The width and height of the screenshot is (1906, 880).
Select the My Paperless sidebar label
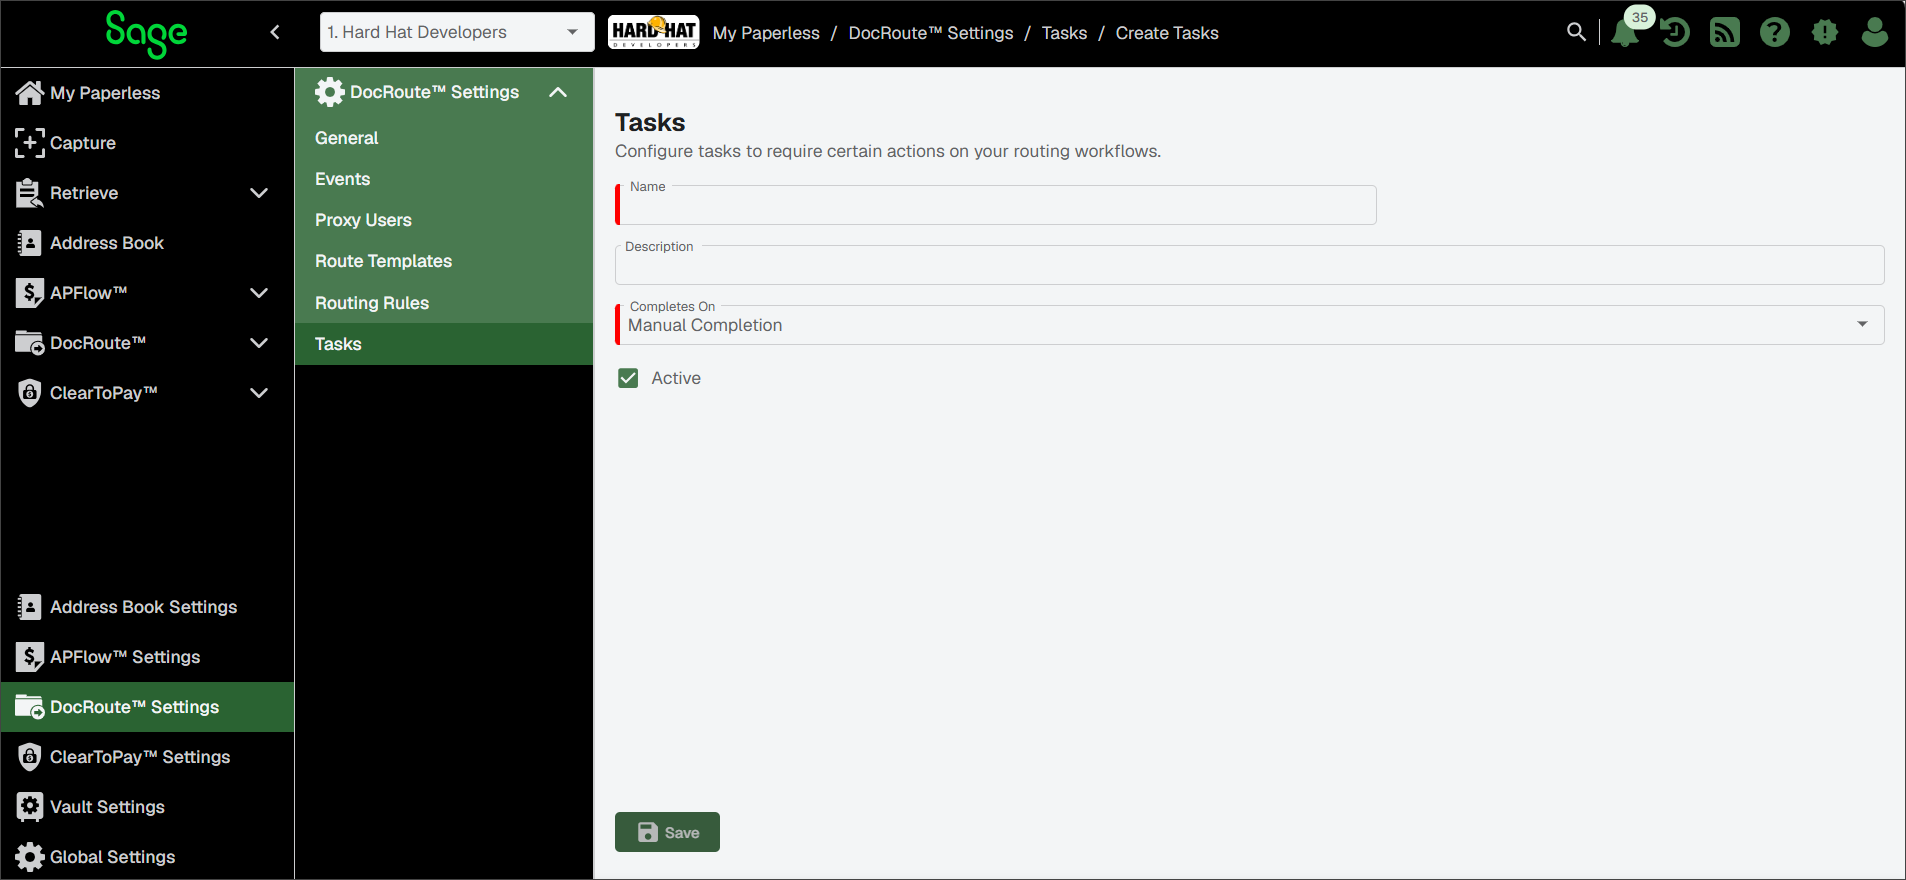(105, 93)
